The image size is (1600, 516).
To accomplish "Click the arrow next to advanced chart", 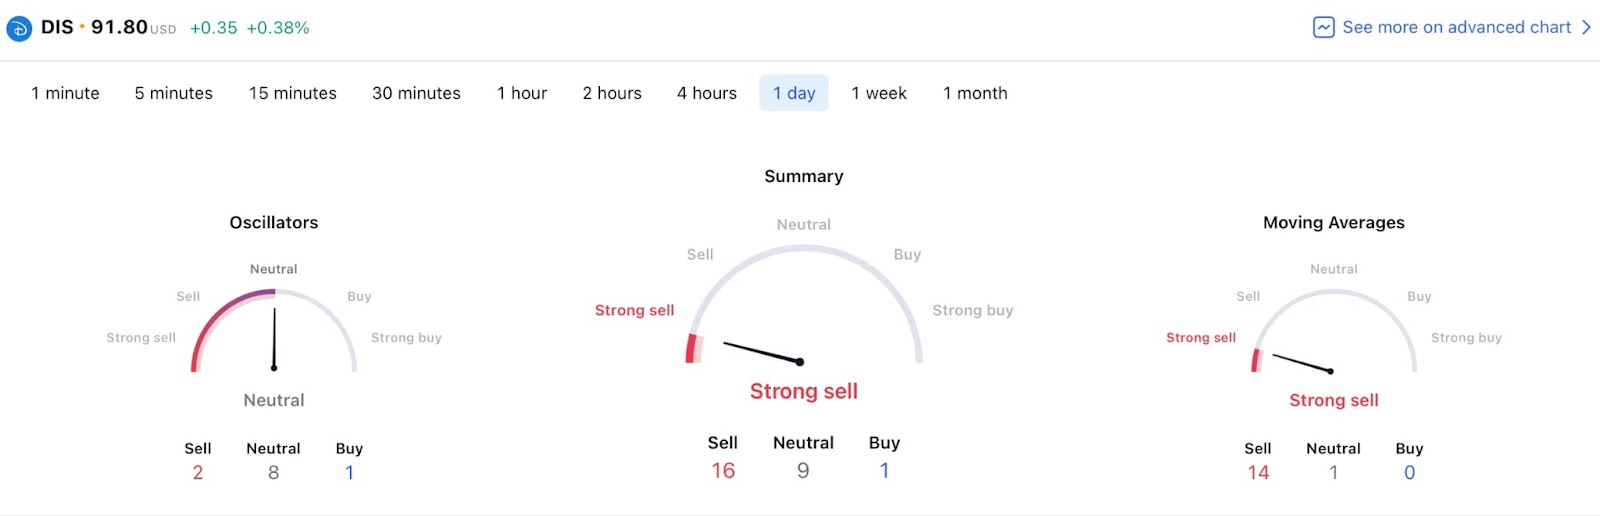I will tap(1586, 27).
